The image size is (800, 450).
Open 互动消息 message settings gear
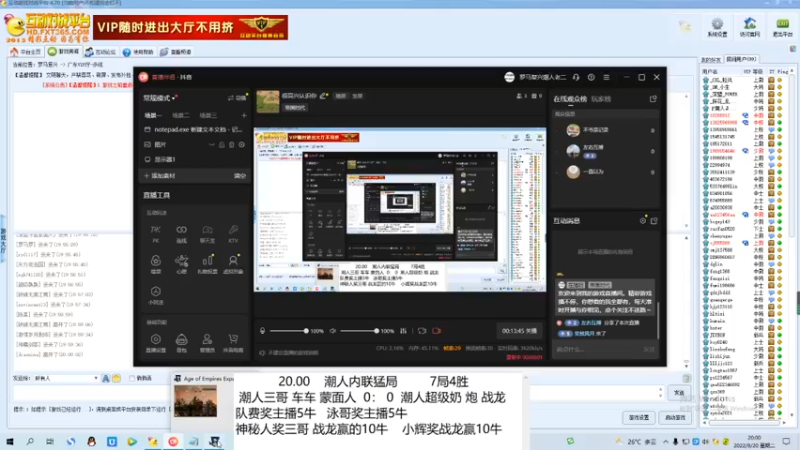pyautogui.click(x=643, y=221)
